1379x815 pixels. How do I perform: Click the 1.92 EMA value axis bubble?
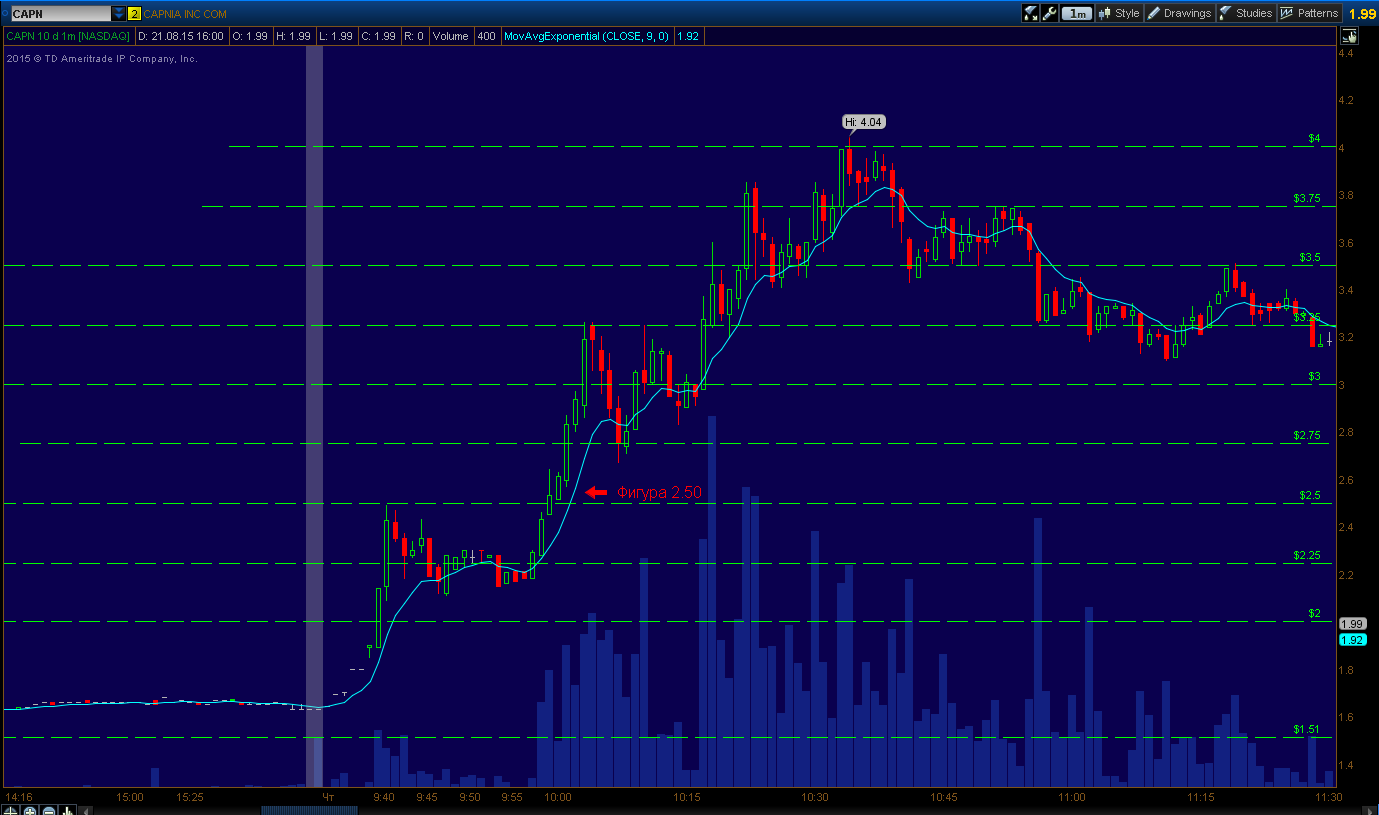click(1352, 640)
